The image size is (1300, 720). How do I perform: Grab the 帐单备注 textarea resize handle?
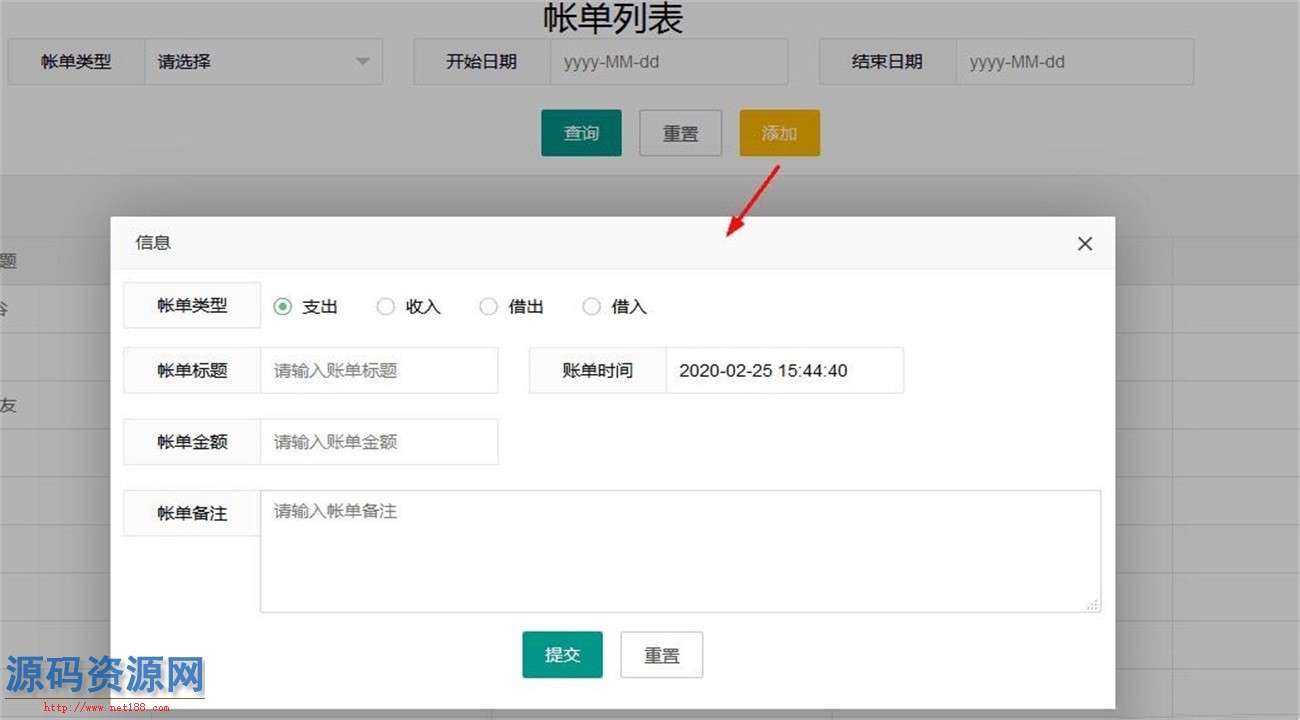click(x=1092, y=604)
